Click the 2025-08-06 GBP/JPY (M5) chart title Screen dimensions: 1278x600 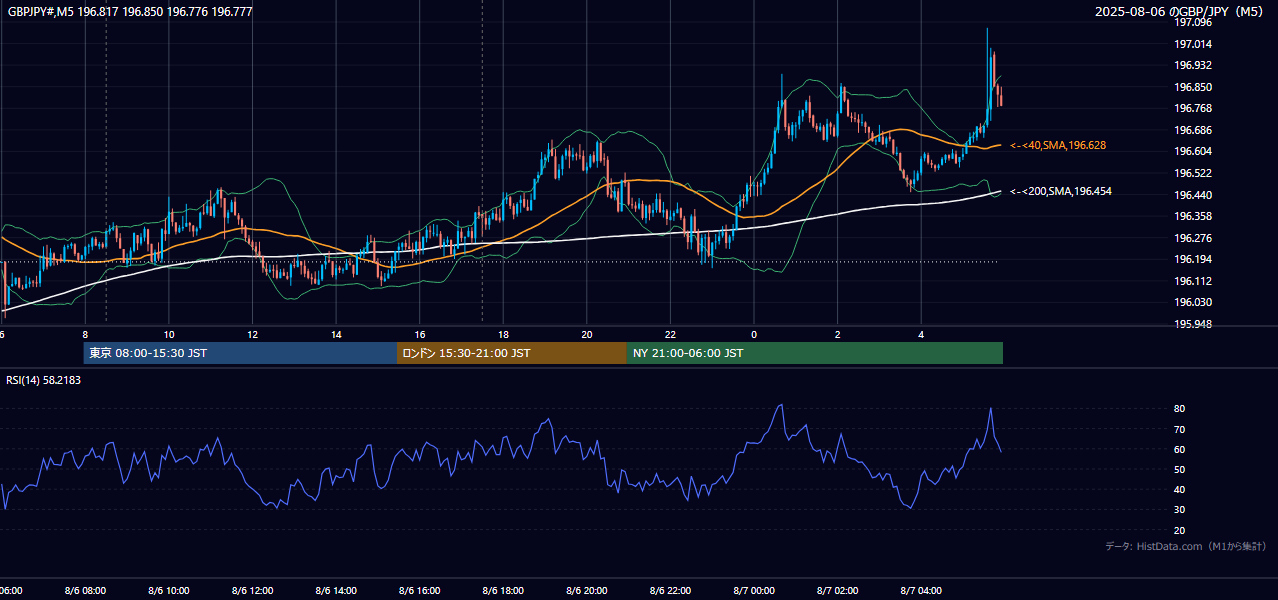pos(1180,12)
